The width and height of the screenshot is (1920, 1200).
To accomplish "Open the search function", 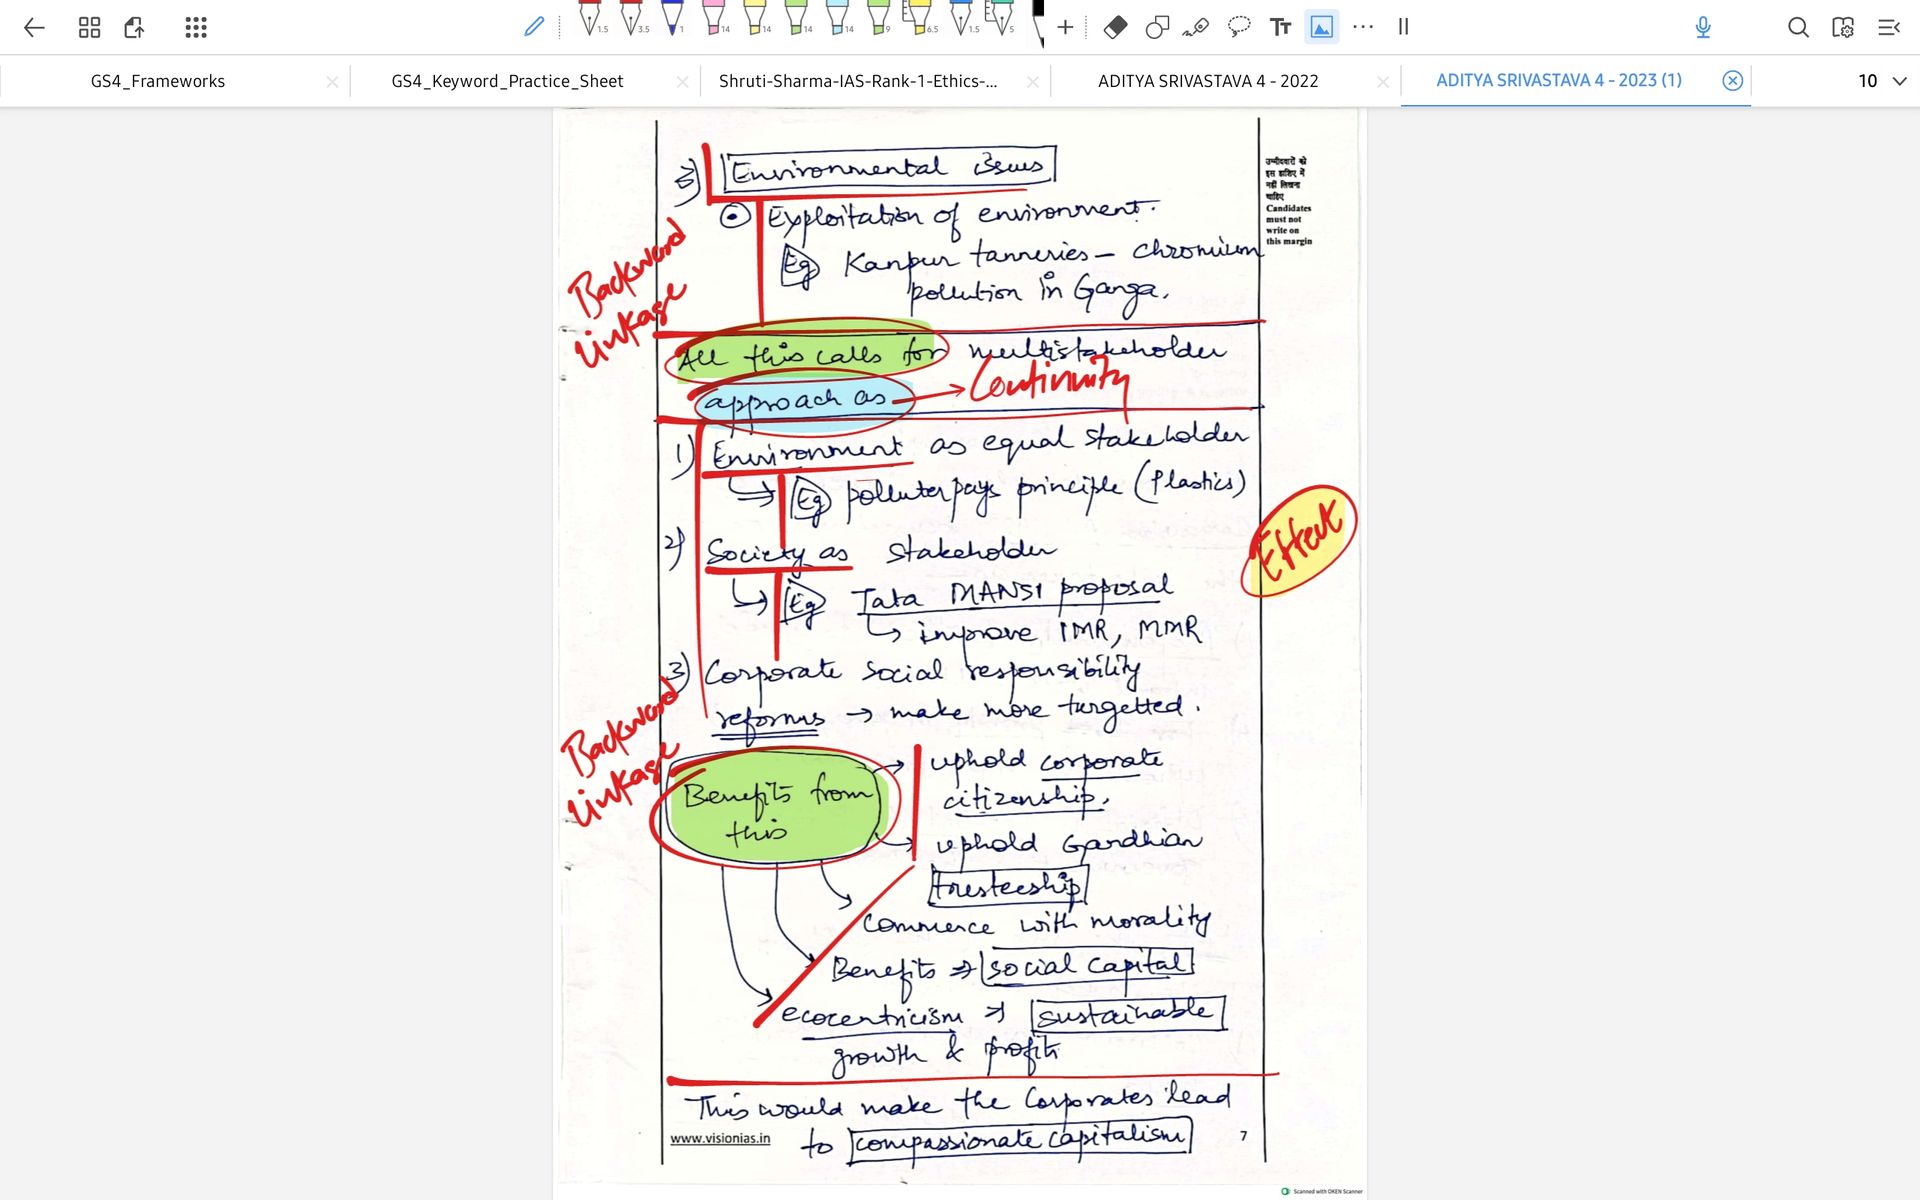I will (x=1798, y=27).
